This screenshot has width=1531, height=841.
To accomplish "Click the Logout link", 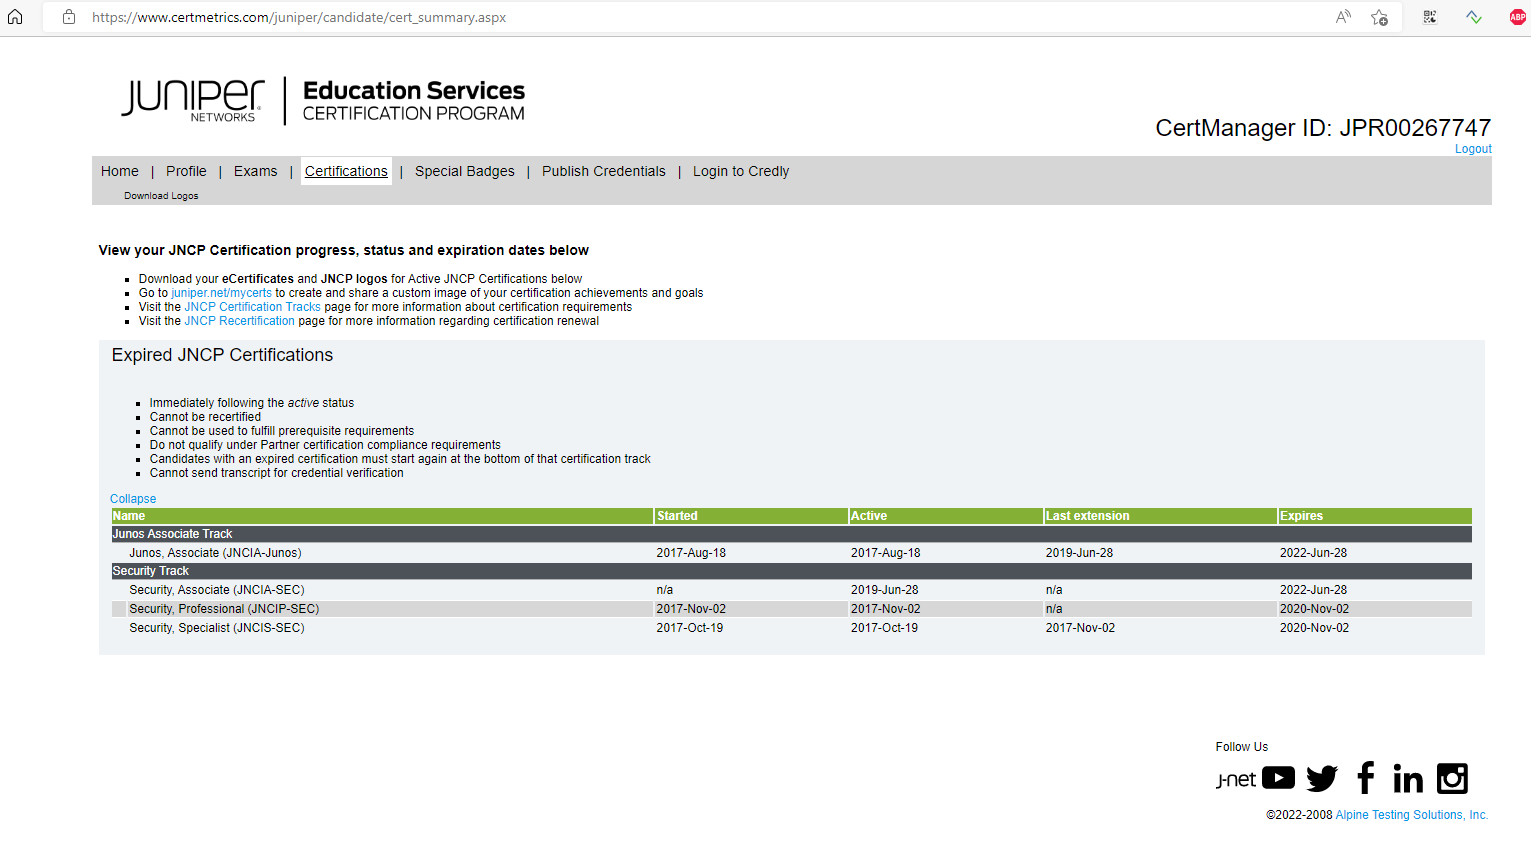I will tap(1472, 149).
